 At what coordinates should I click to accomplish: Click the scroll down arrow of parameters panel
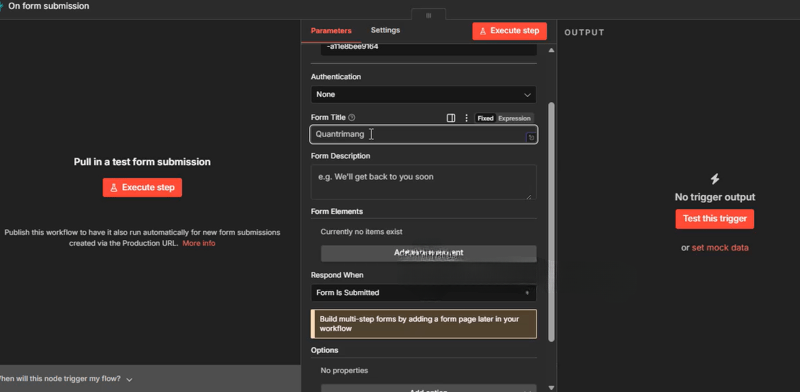click(x=551, y=388)
